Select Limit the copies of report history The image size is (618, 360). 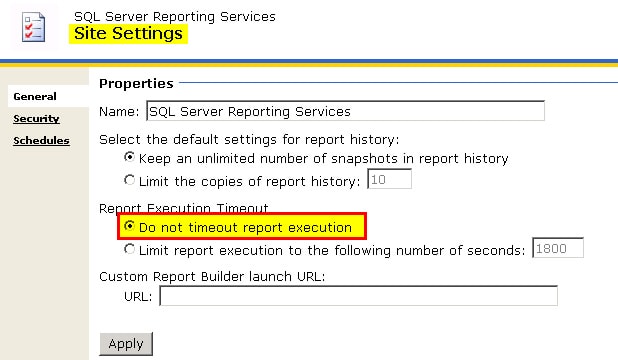(x=129, y=180)
